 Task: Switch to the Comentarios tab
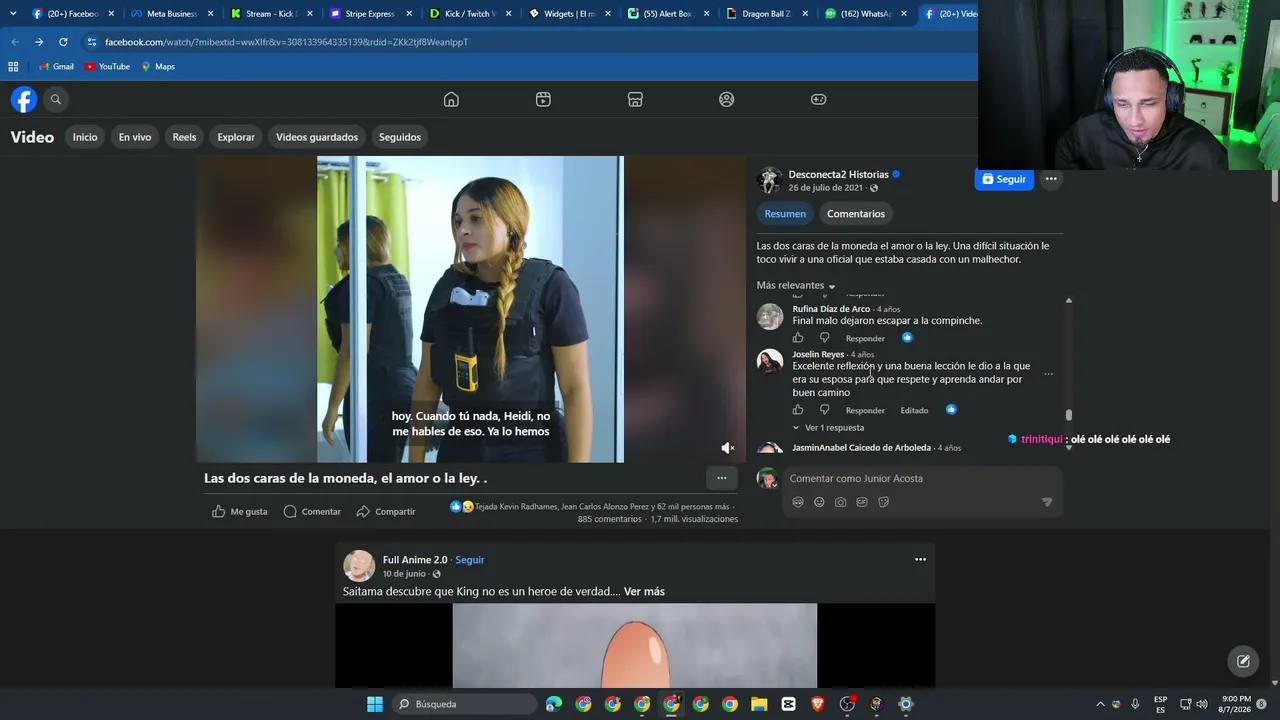click(856, 214)
